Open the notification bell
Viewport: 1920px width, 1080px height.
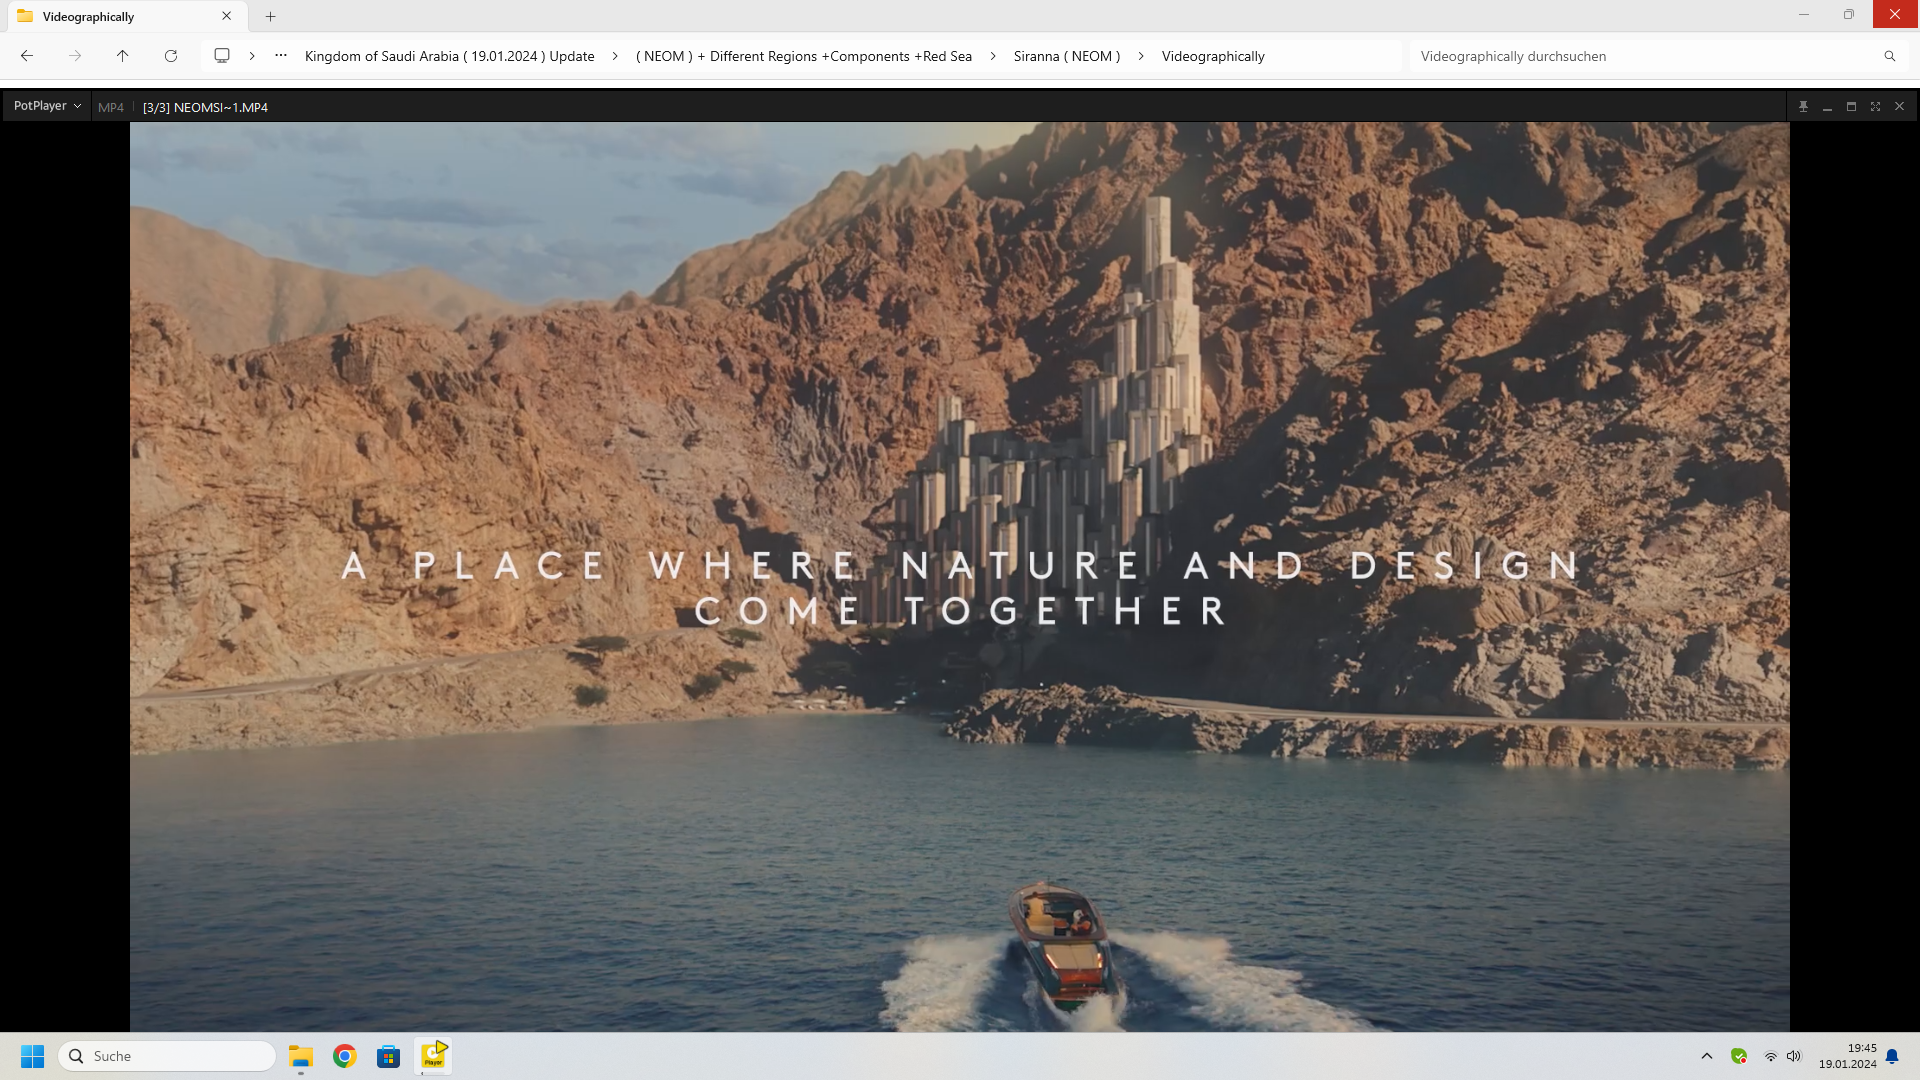coord(1892,1056)
